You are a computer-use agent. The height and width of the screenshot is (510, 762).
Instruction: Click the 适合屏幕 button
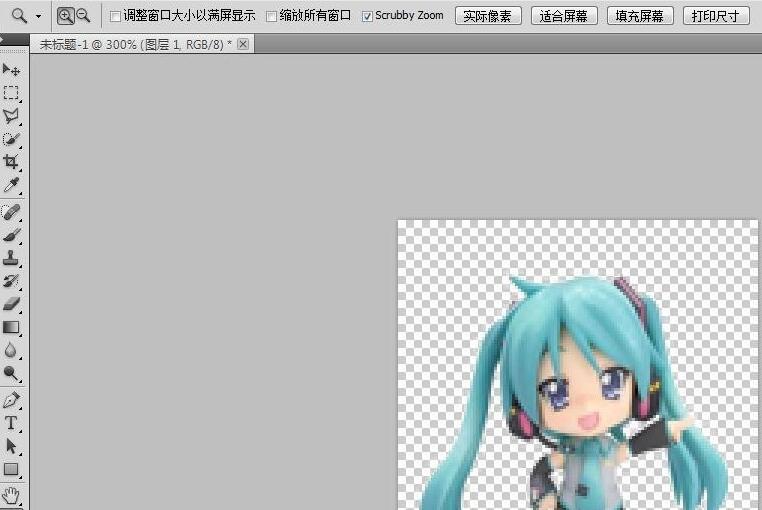point(564,16)
